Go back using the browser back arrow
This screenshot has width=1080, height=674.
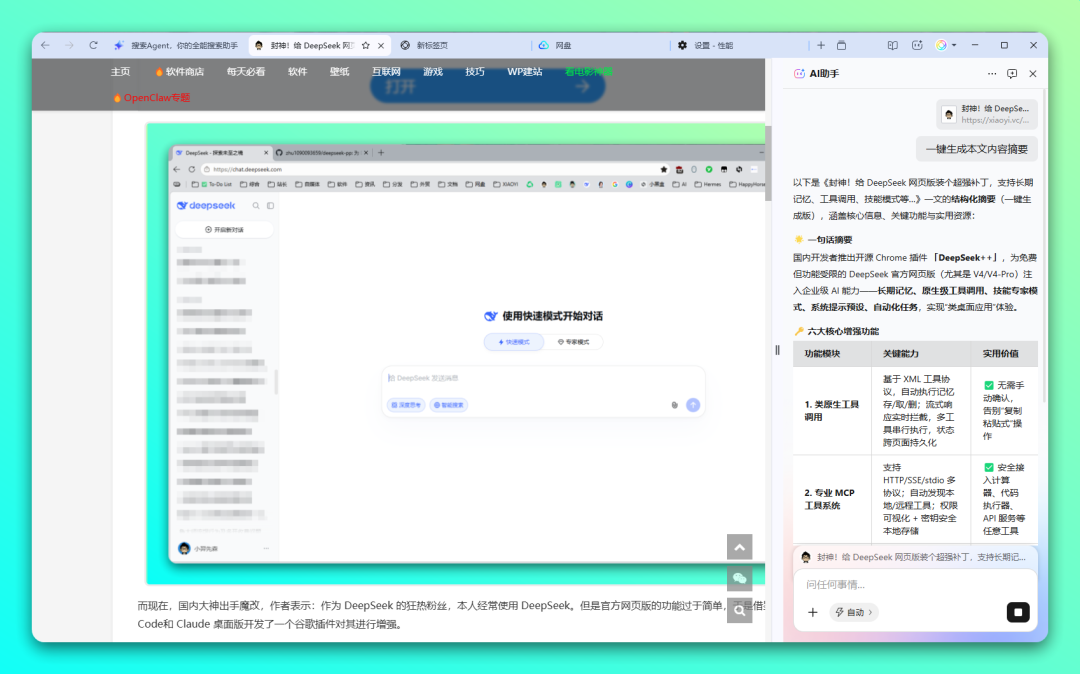tap(45, 45)
